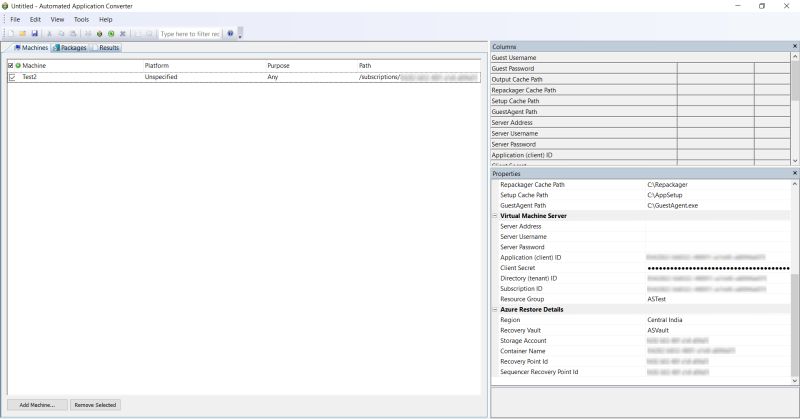Screen dimensions: 800x419
Task: Click the ASTest Resource Group value
Action: (657, 299)
